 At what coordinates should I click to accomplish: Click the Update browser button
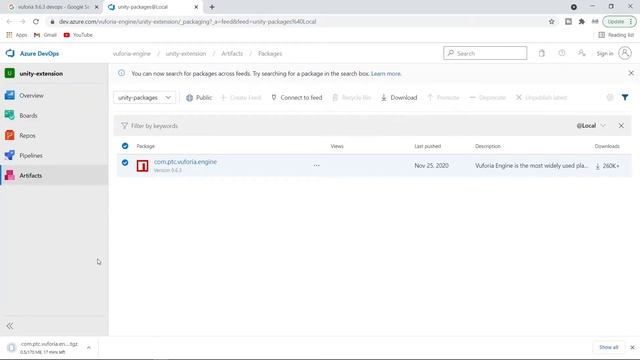(619, 22)
